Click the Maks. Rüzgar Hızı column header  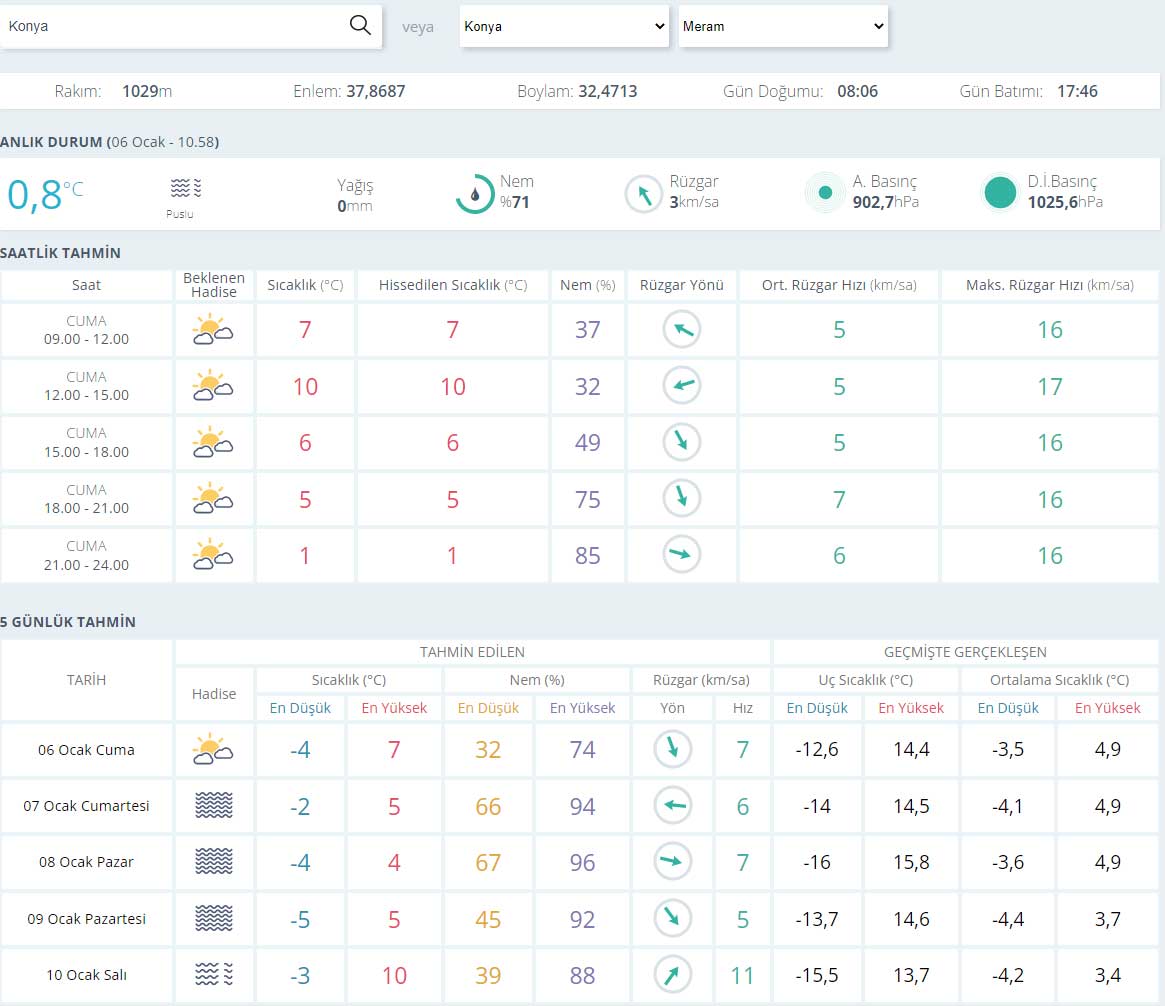click(x=1050, y=285)
